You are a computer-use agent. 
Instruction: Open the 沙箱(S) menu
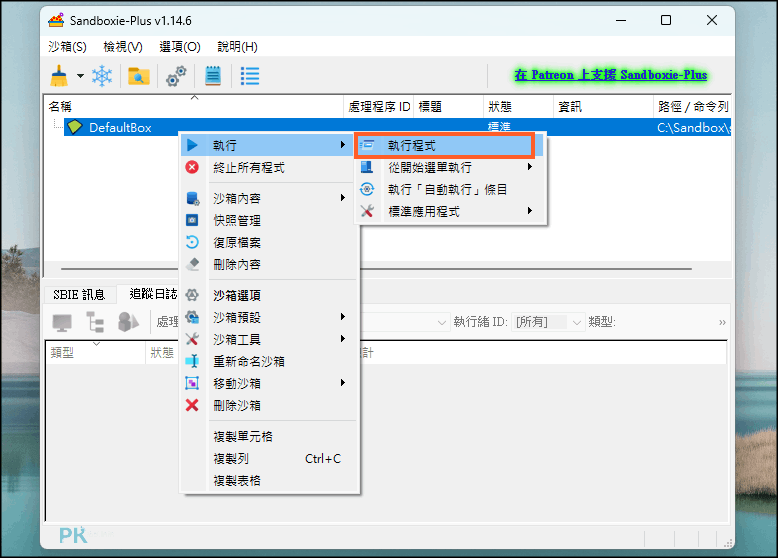pyautogui.click(x=67, y=47)
